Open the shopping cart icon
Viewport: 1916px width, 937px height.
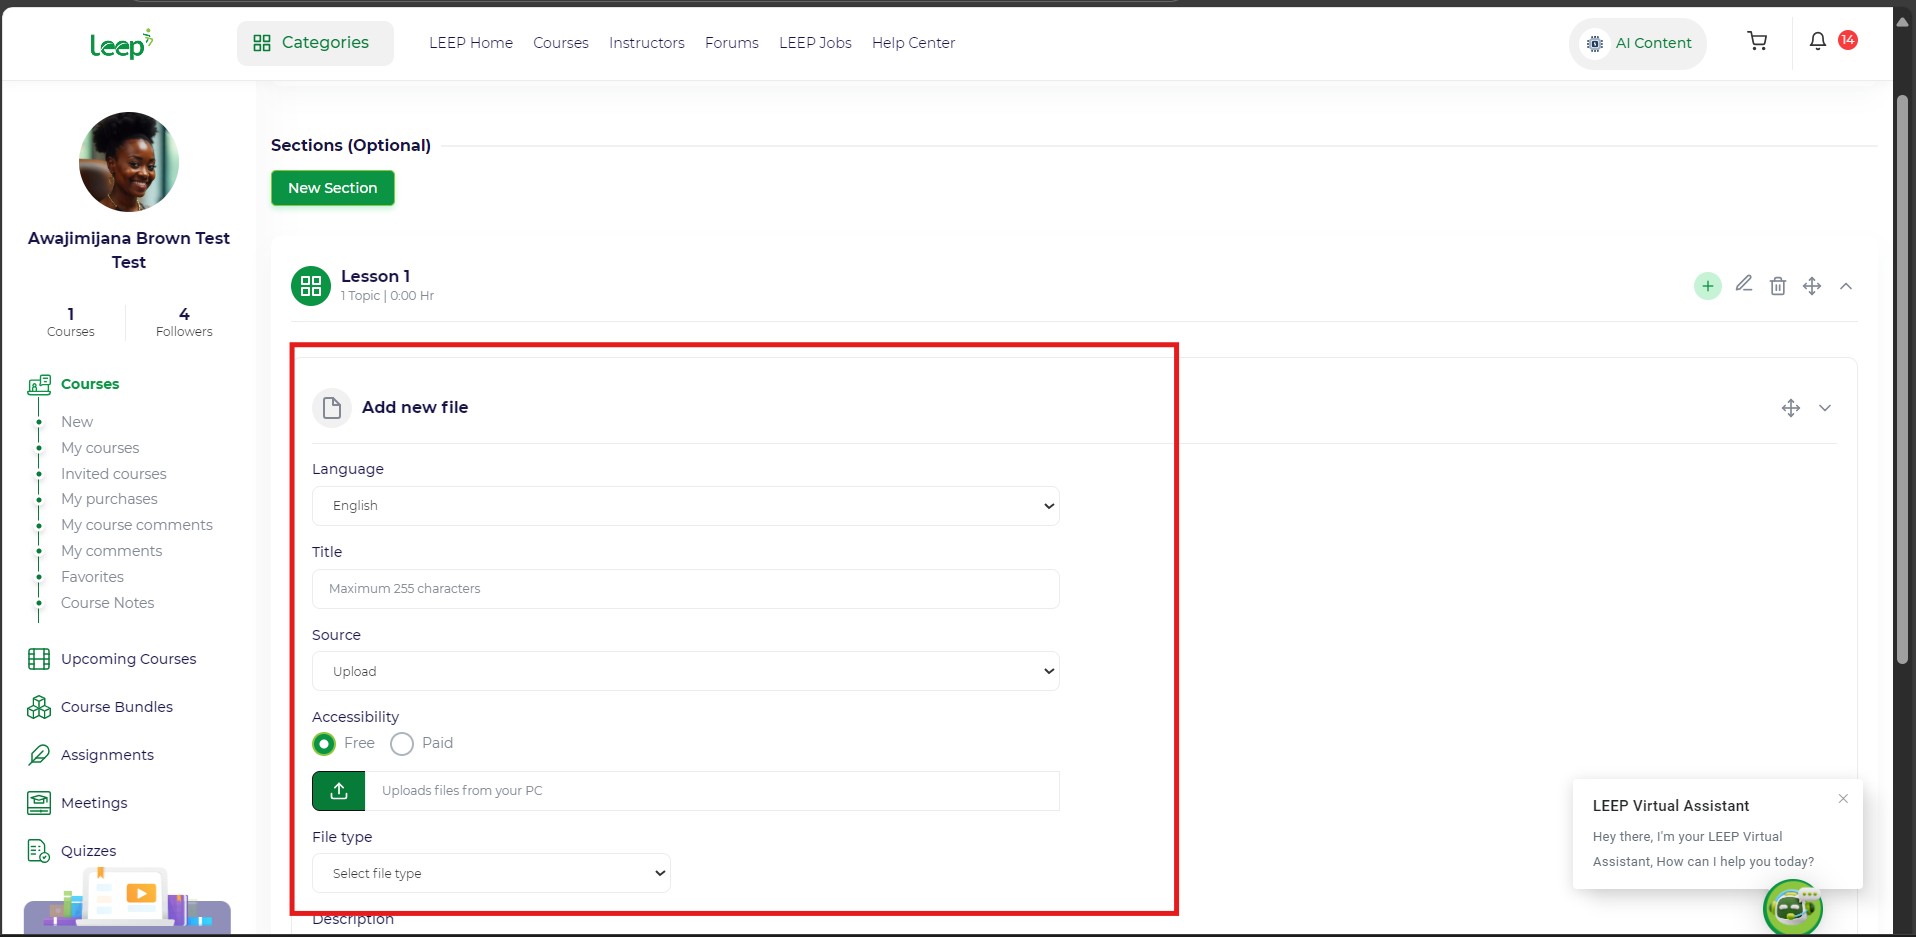1756,41
